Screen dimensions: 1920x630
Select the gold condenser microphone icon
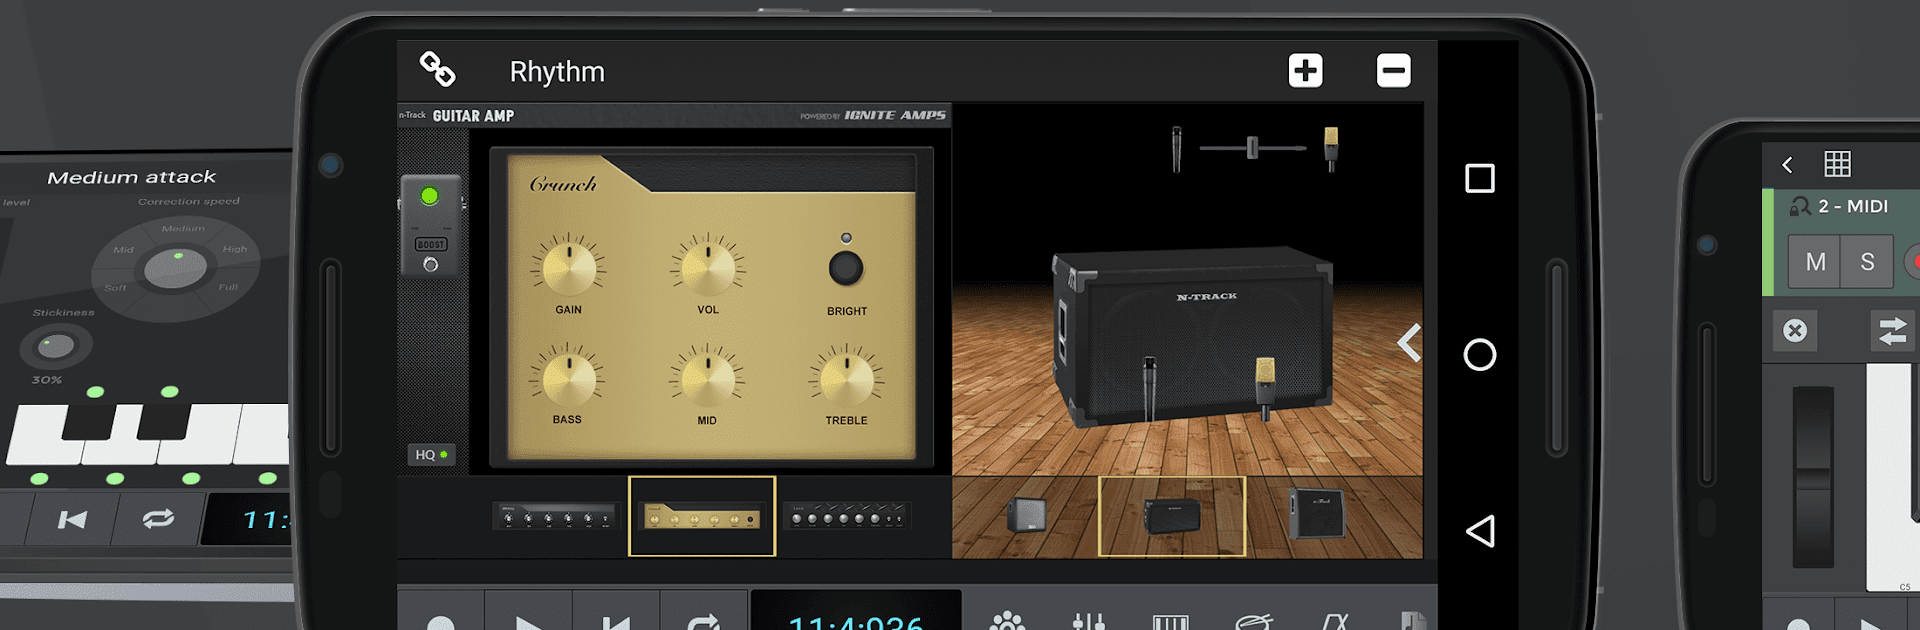(x=1331, y=149)
